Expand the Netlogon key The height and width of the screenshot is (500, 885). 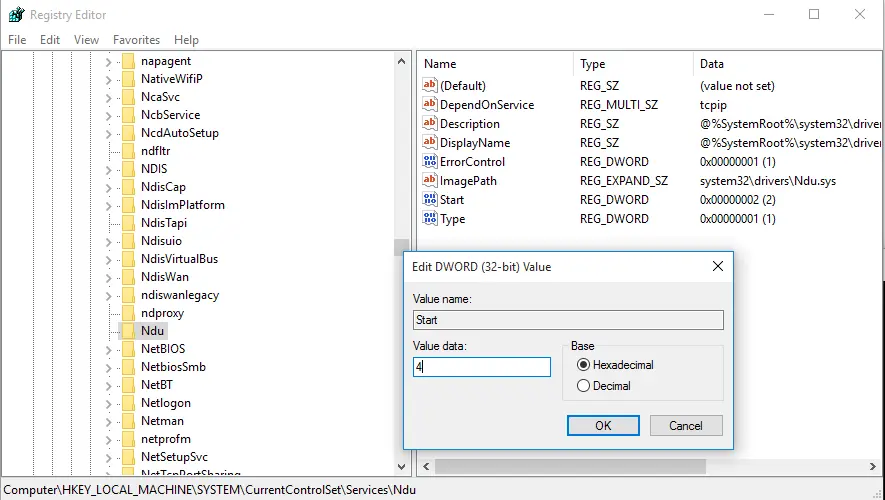click(108, 403)
